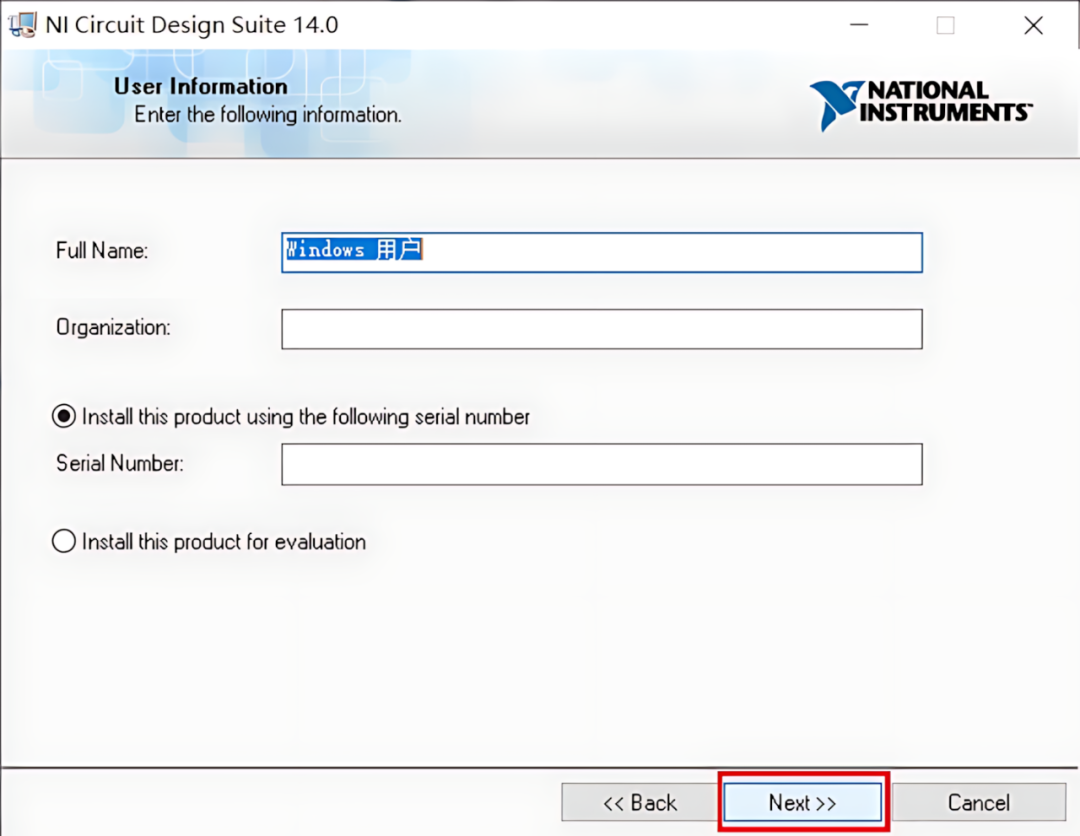
Task: Click the 'Serial Number:' label
Action: coord(120,463)
